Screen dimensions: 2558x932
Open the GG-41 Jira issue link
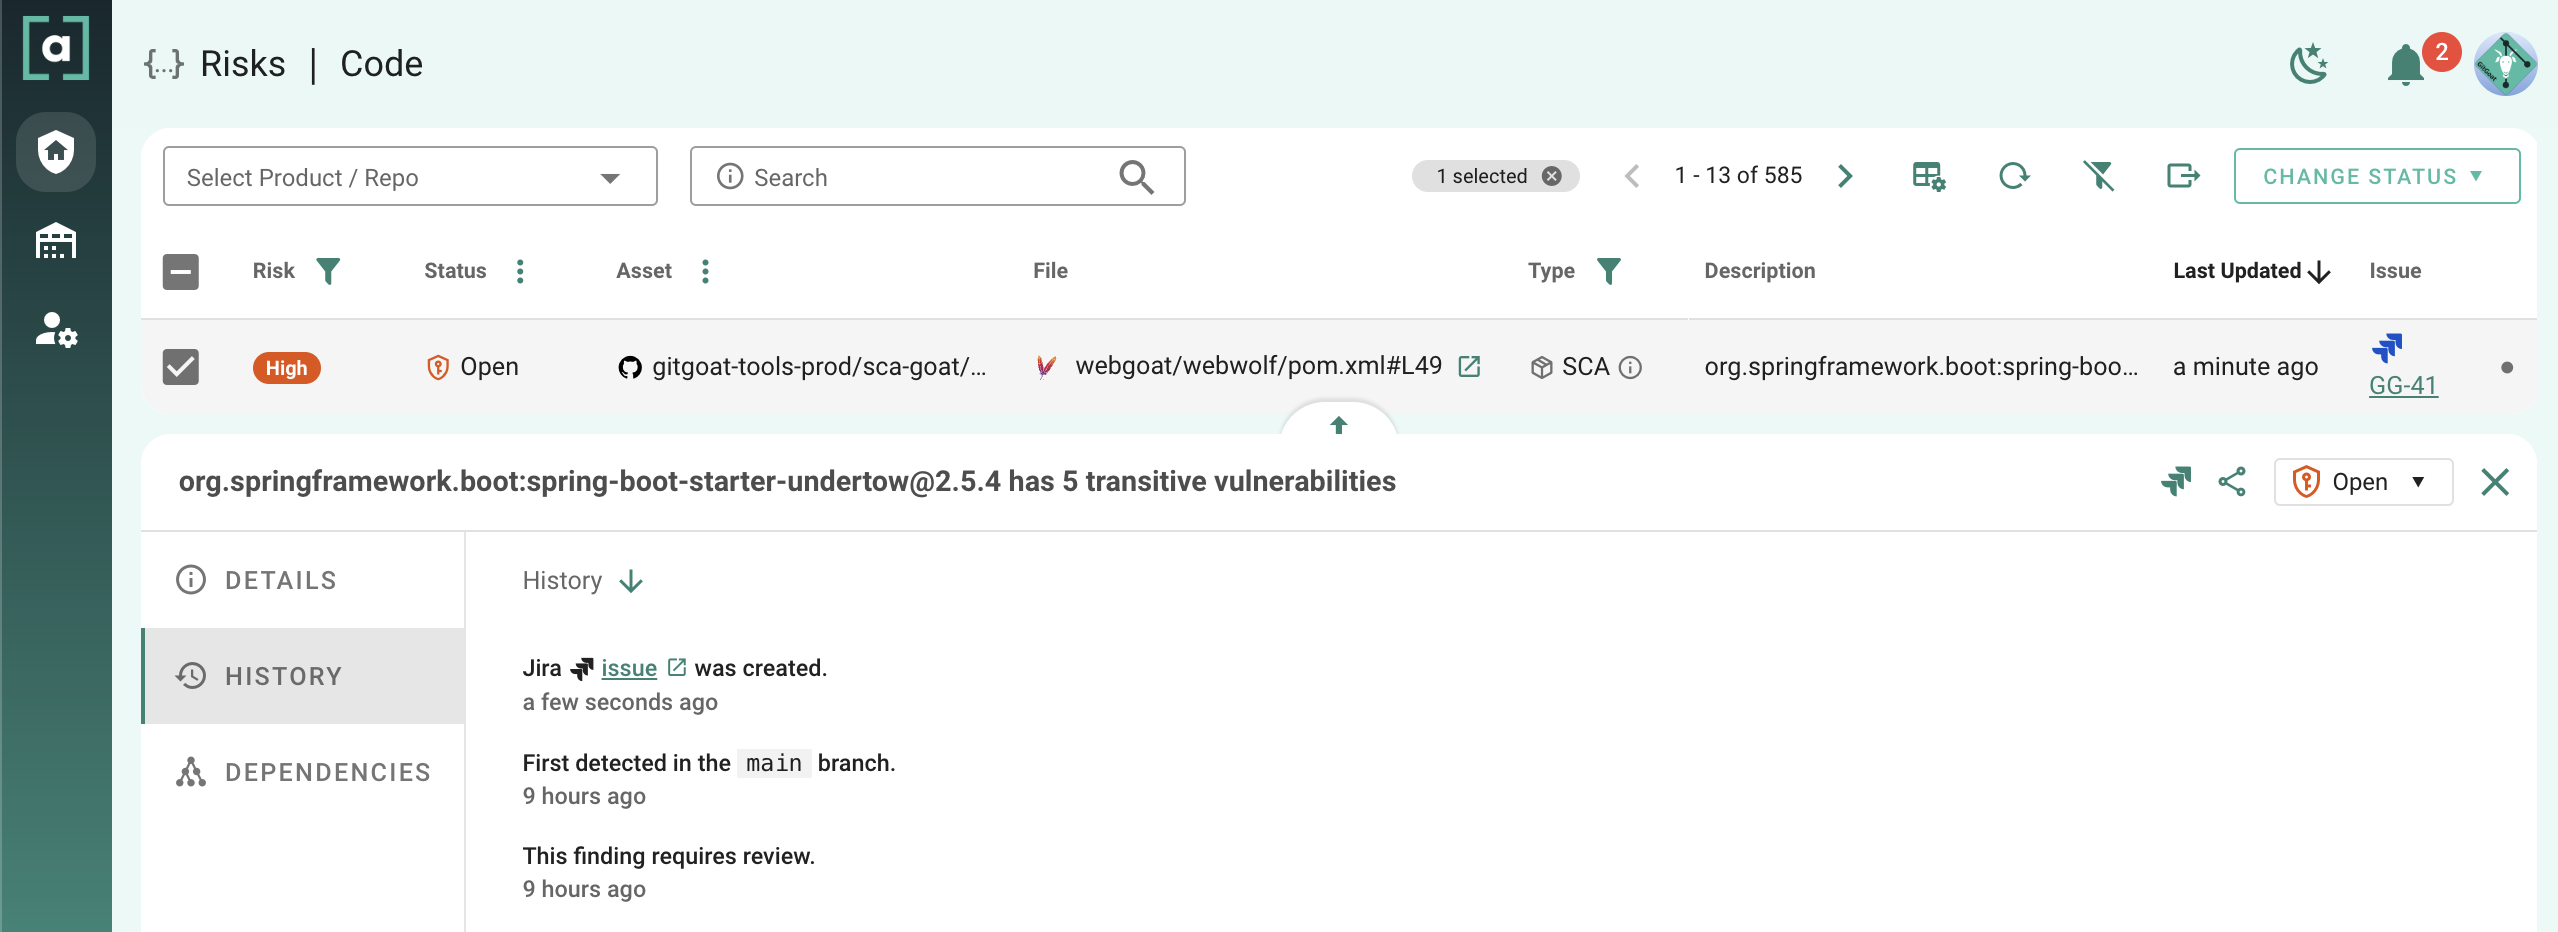2402,385
